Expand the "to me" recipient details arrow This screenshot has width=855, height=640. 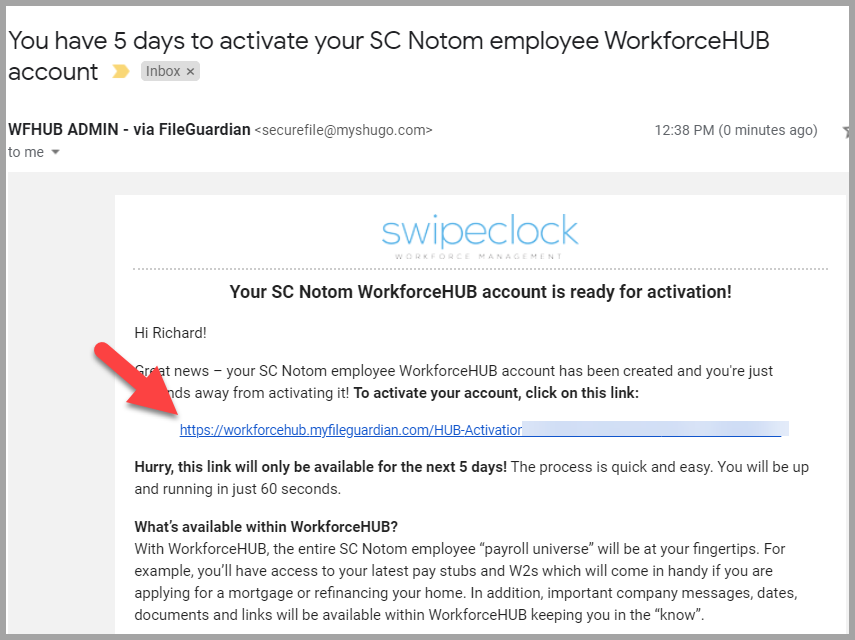click(x=55, y=152)
